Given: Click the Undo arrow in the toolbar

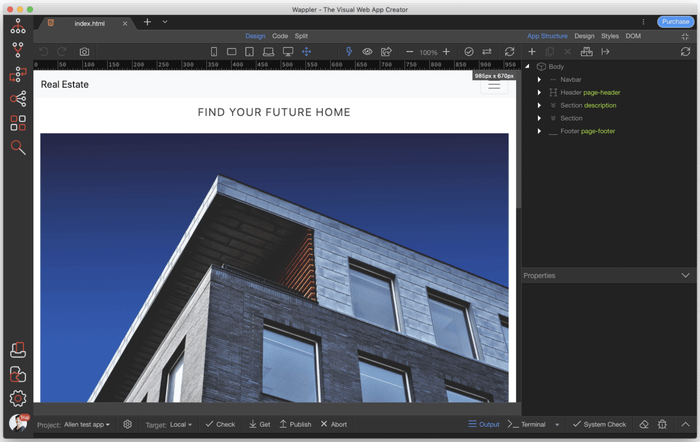Looking at the screenshot, I should point(43,52).
